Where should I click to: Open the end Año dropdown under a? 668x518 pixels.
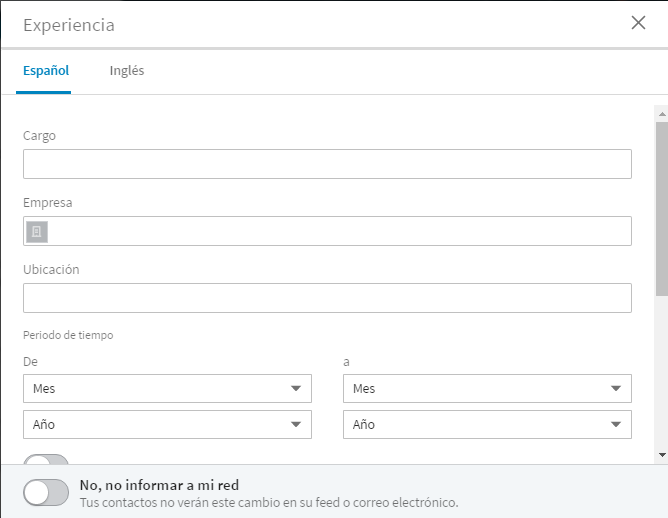tap(487, 424)
